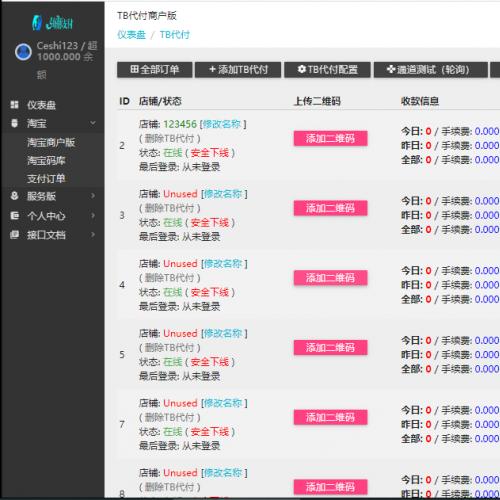This screenshot has width=500, height=500.
Task: Select 淘宝码库 submenu item
Action: pos(46,161)
